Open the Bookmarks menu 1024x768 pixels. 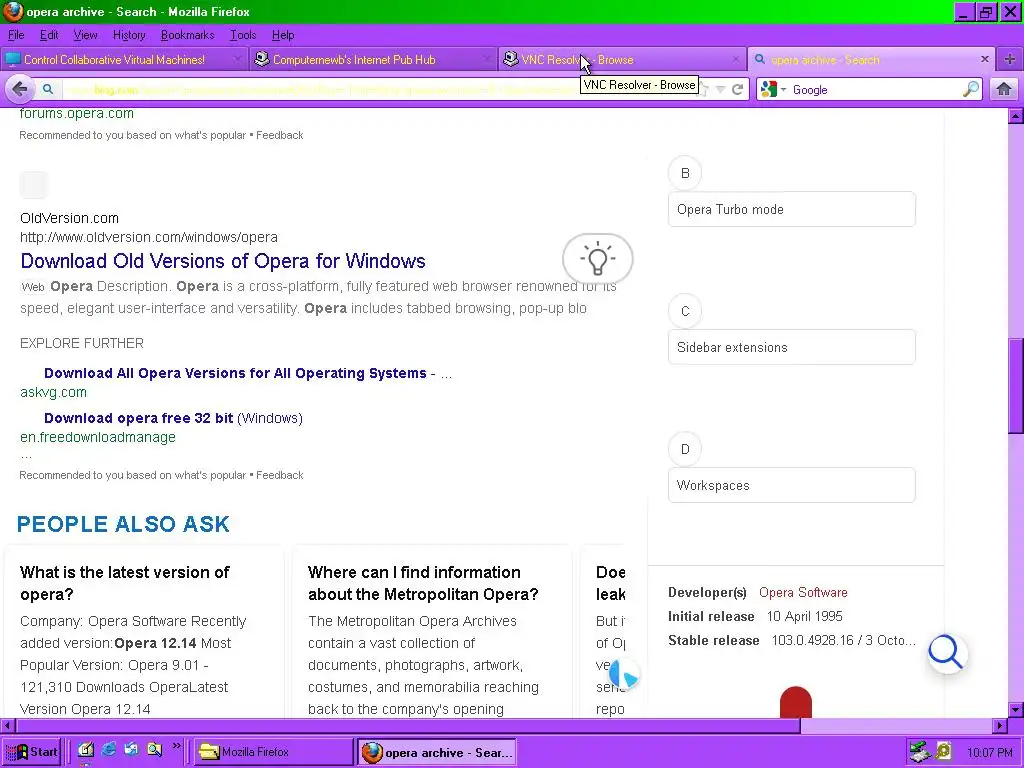[x=187, y=35]
